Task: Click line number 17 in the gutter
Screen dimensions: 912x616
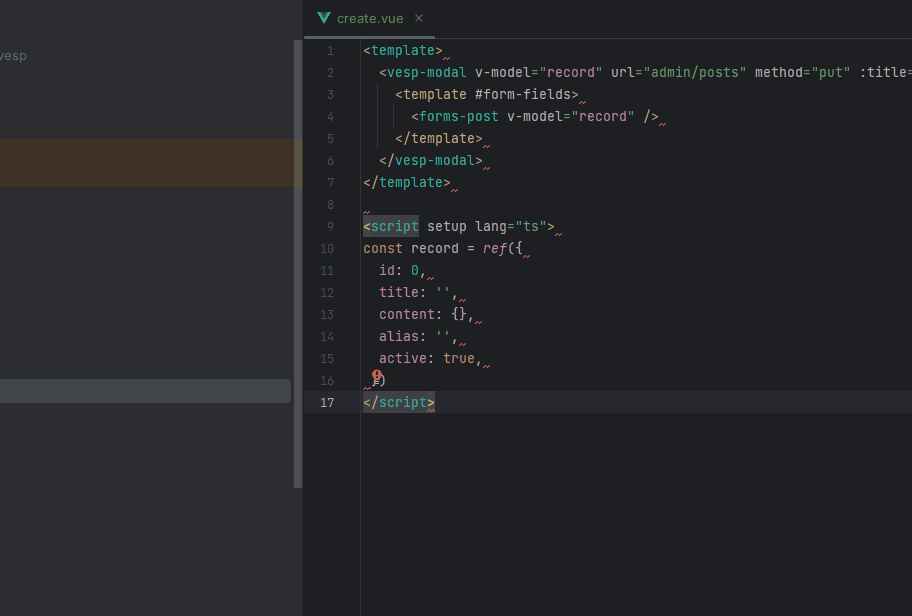Action: (x=327, y=403)
